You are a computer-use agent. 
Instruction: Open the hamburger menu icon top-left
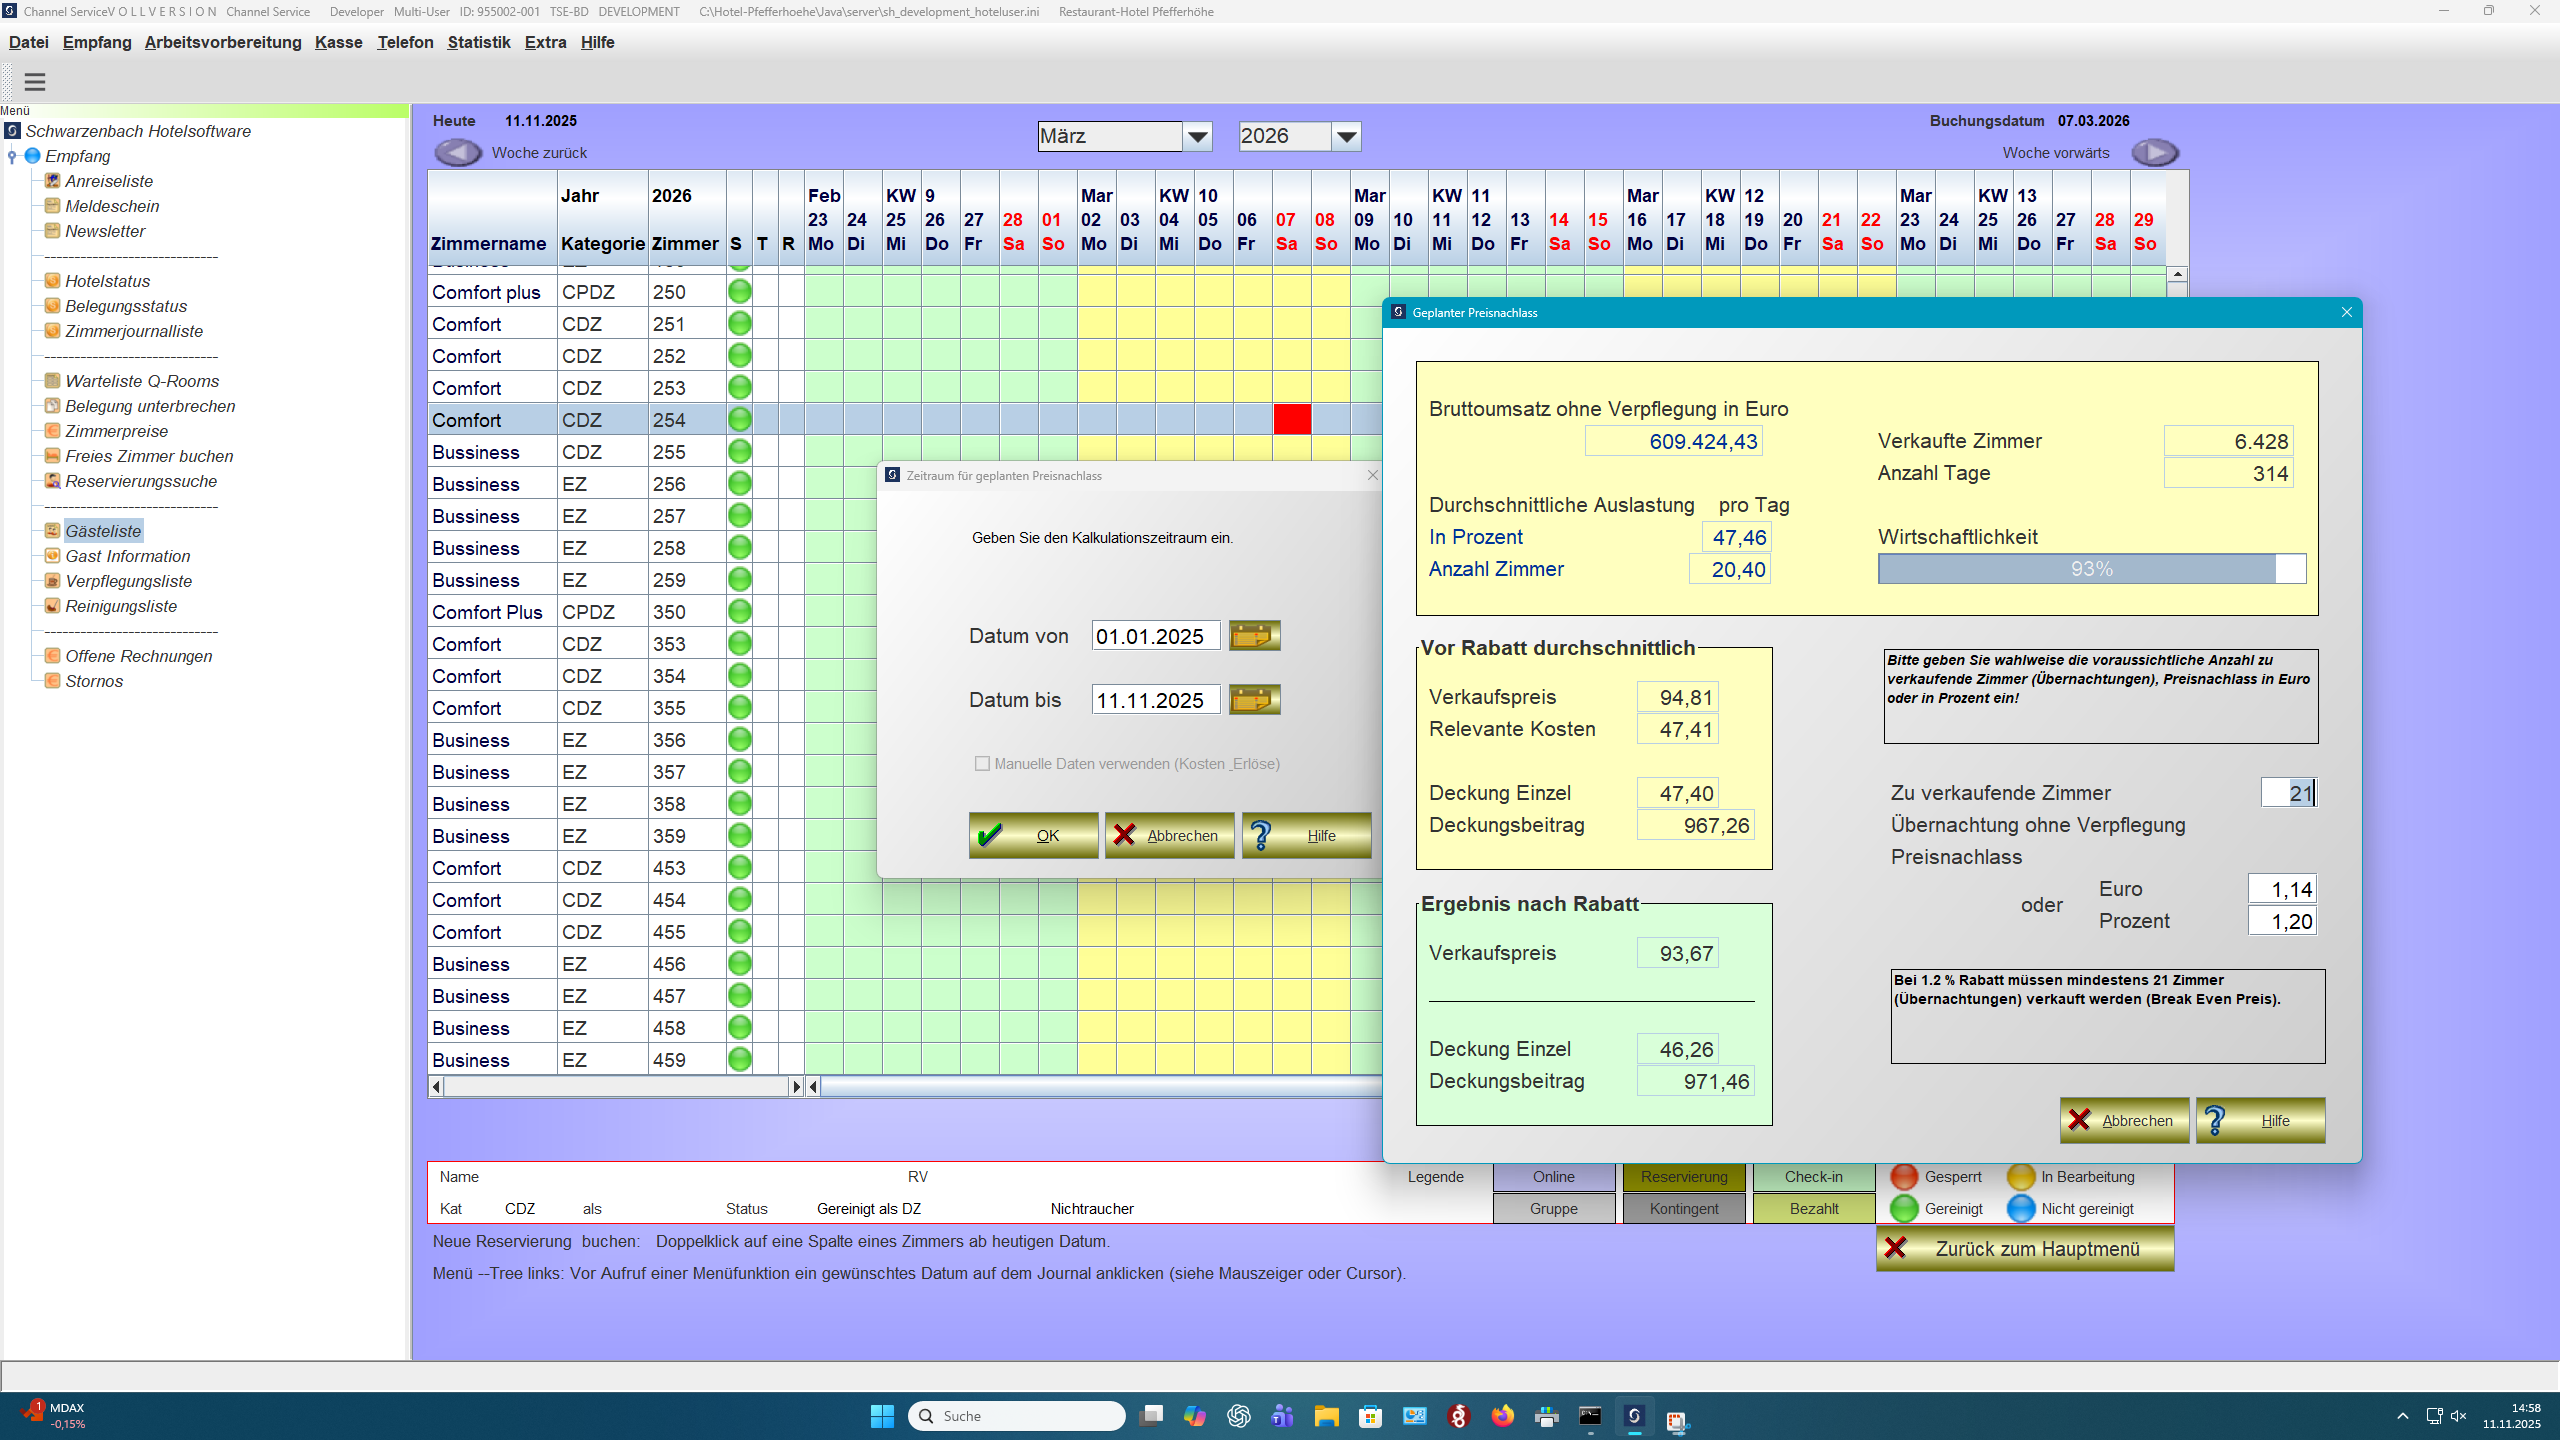point(35,81)
